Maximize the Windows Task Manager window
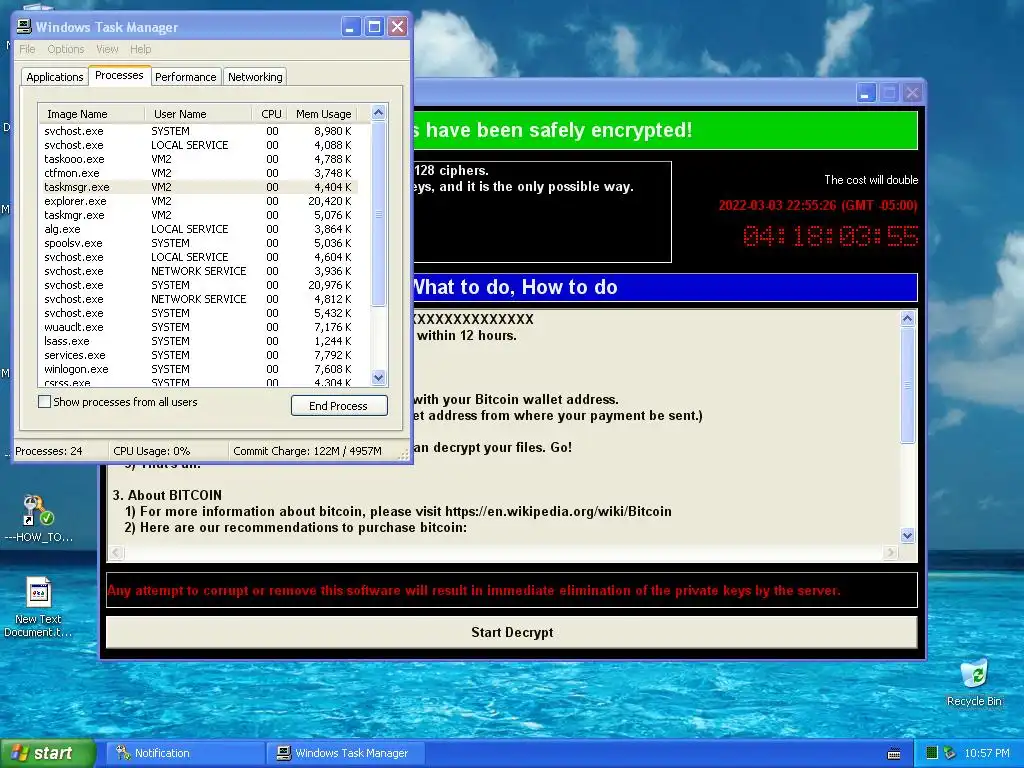This screenshot has width=1024, height=768. [374, 27]
